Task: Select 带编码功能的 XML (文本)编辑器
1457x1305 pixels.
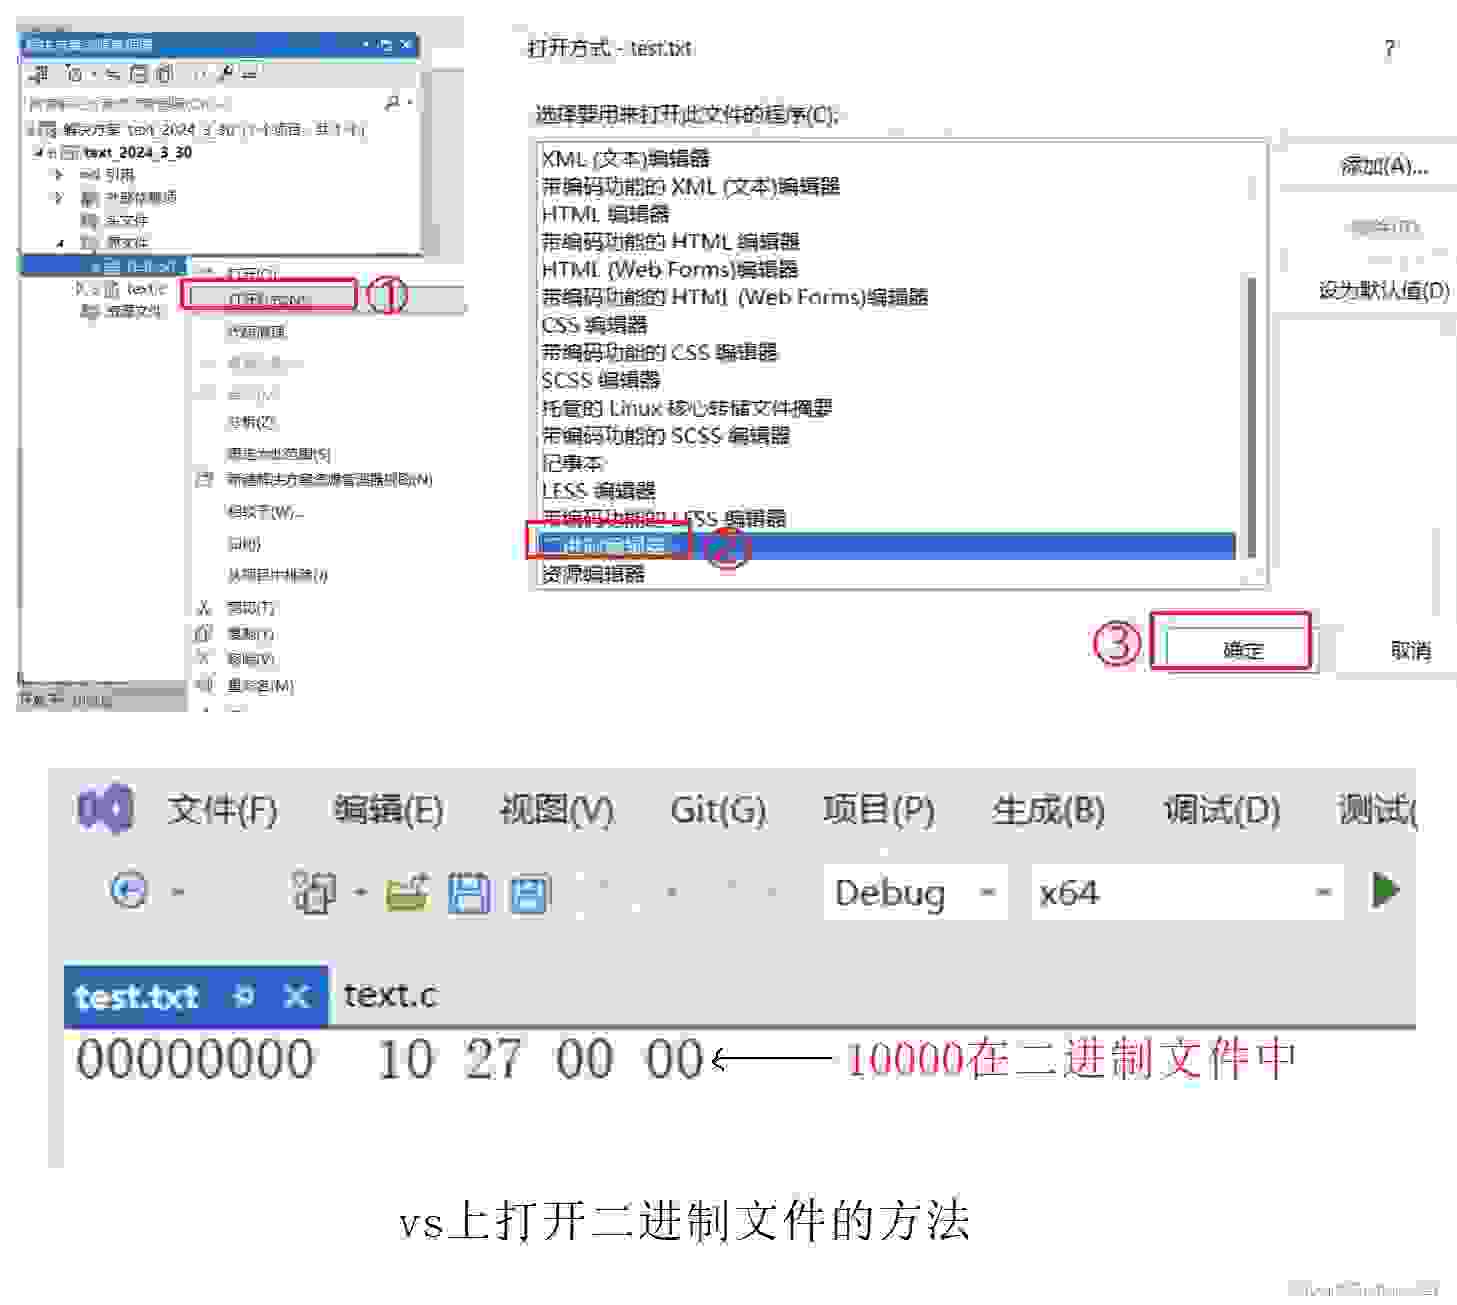Action: click(691, 186)
